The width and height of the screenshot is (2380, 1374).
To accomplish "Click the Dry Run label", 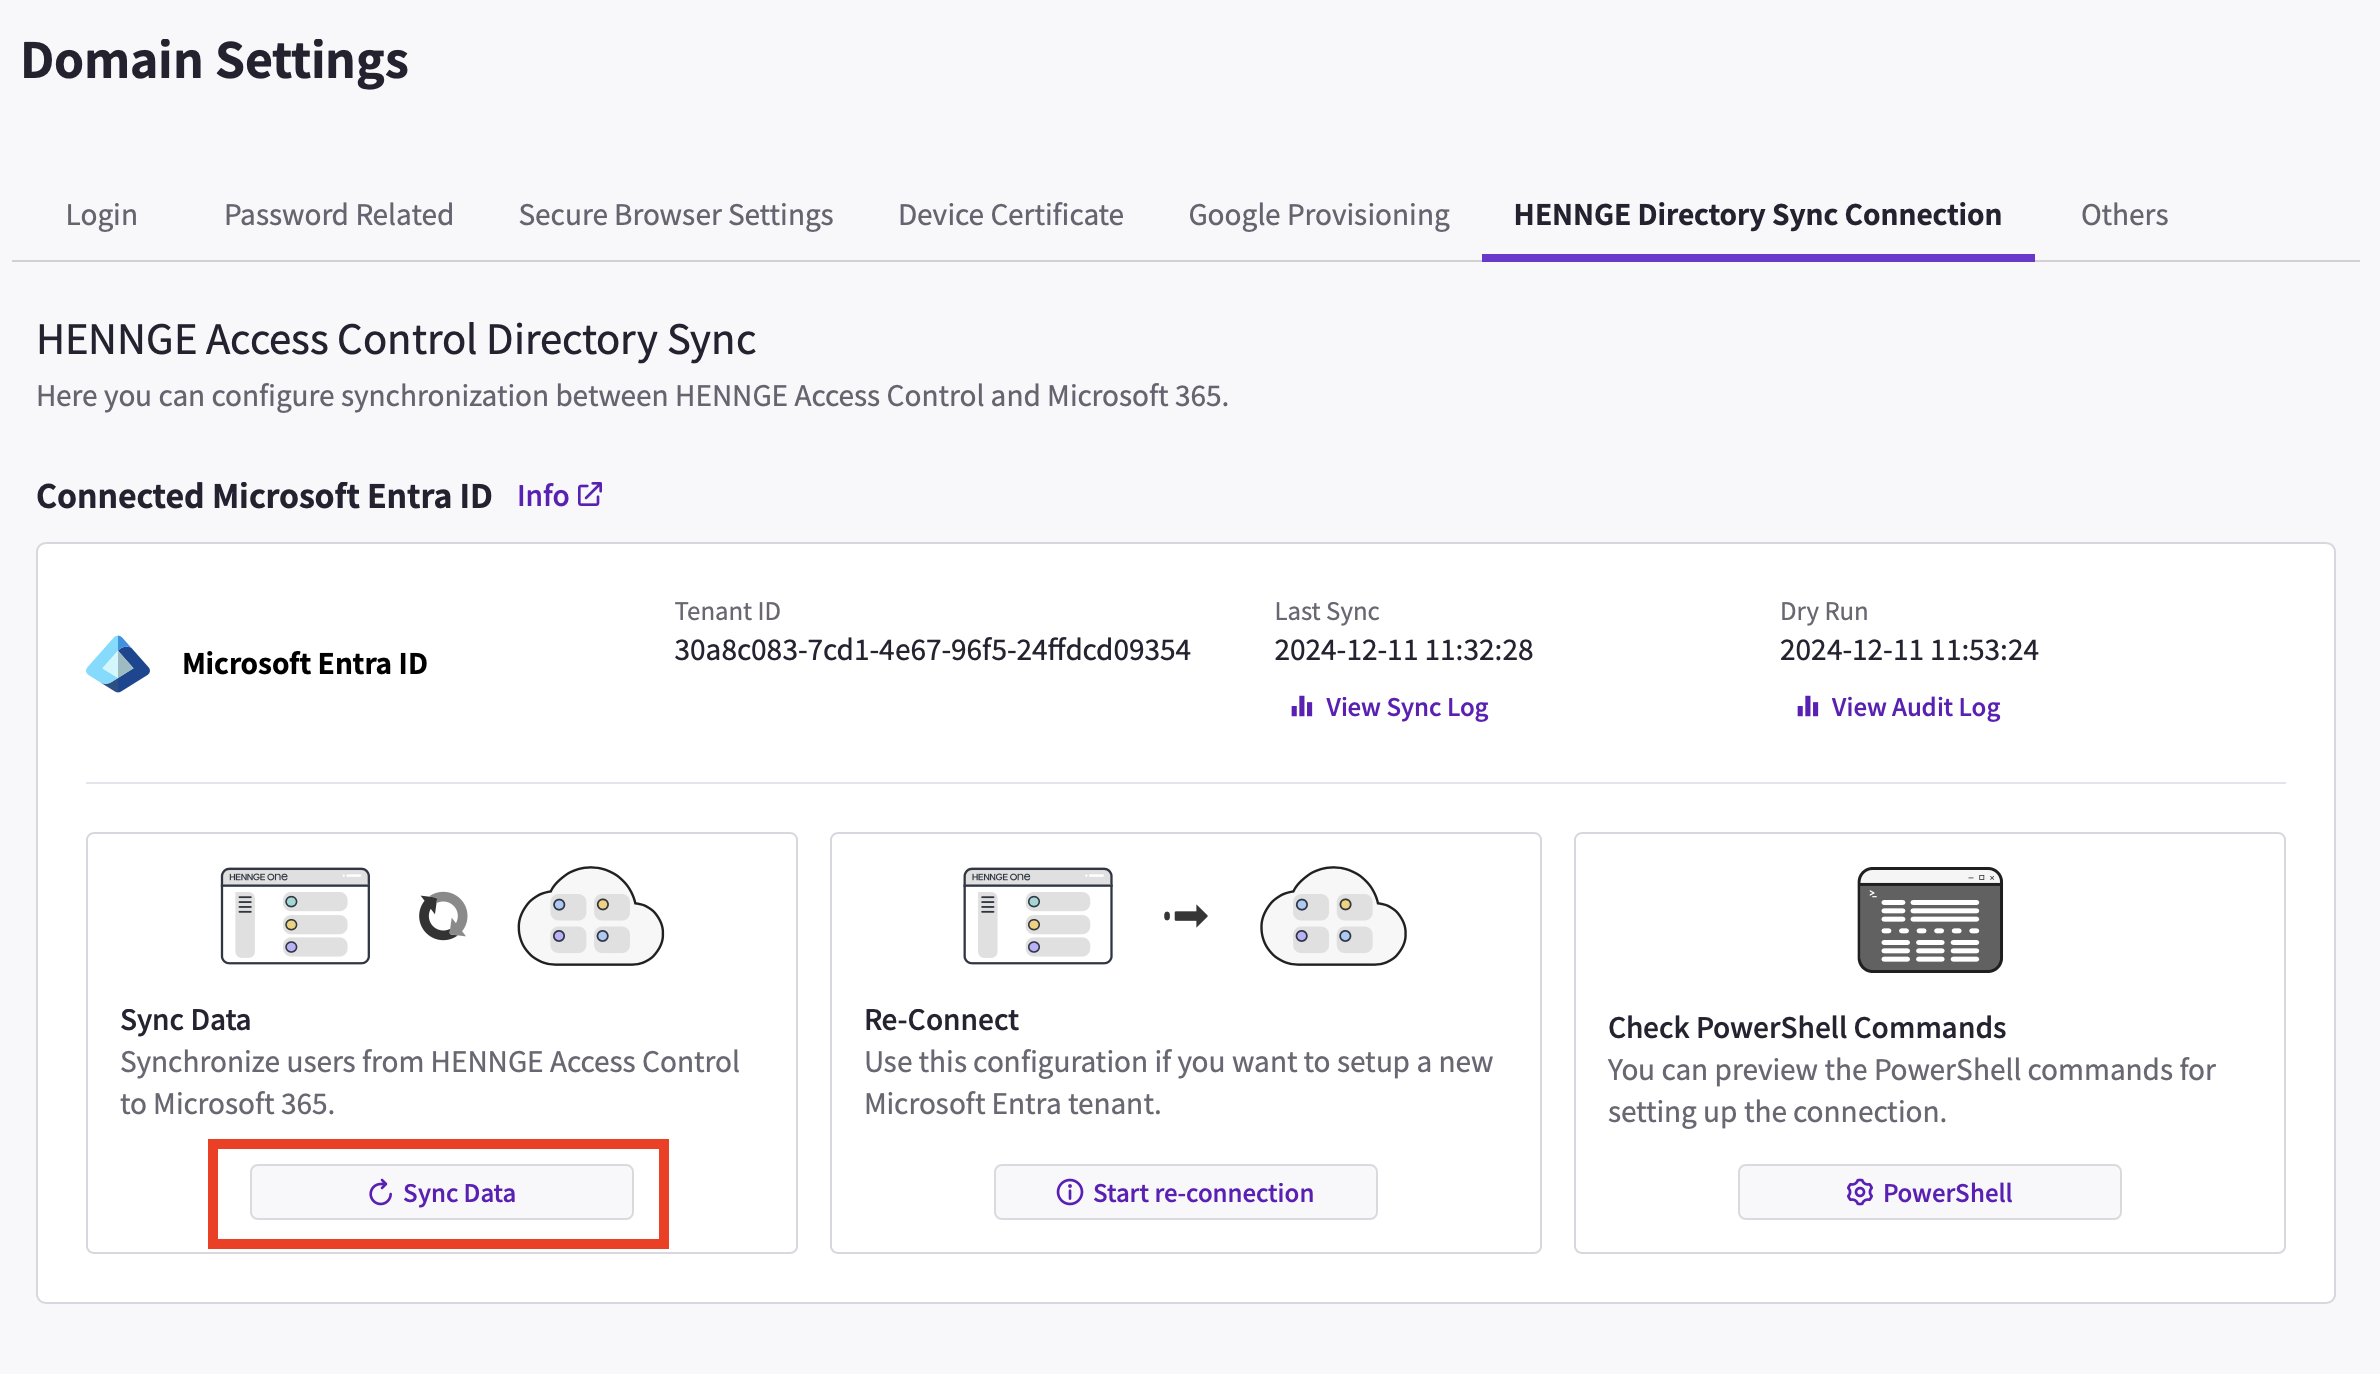I will click(x=1823, y=610).
